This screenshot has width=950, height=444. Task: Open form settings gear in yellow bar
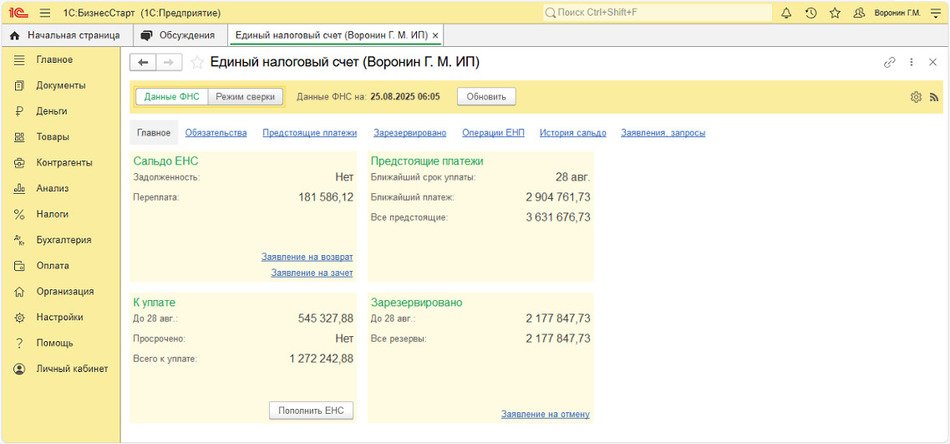[915, 97]
